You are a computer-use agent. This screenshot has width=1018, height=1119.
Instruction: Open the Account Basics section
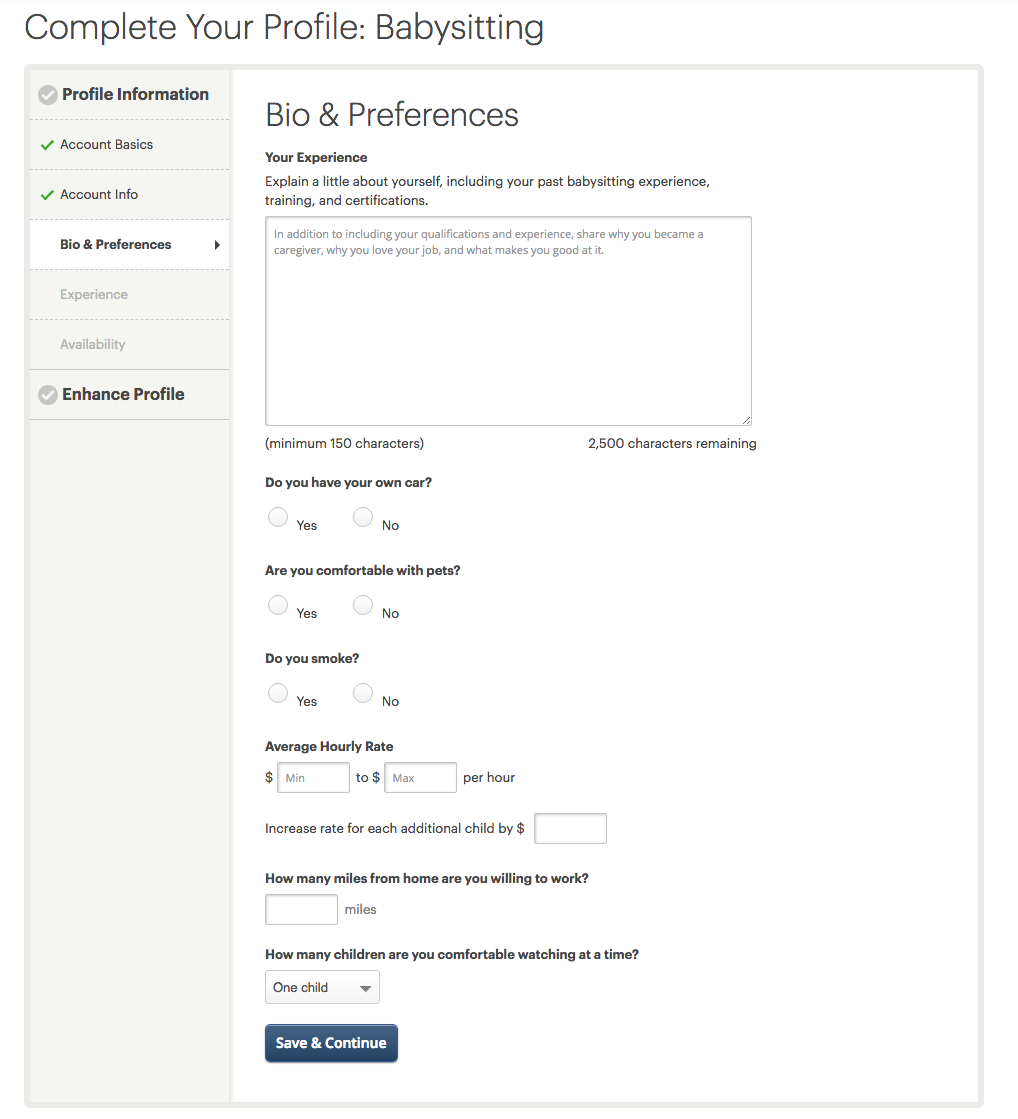(106, 145)
